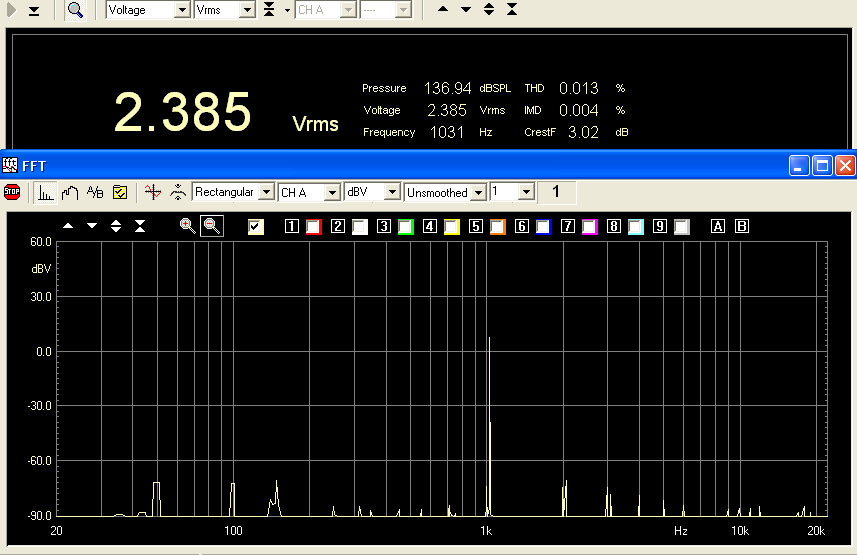Screen dimensions: 857x555
Task: Toggle overlay 4 yellow checkbox
Action: click(451, 227)
